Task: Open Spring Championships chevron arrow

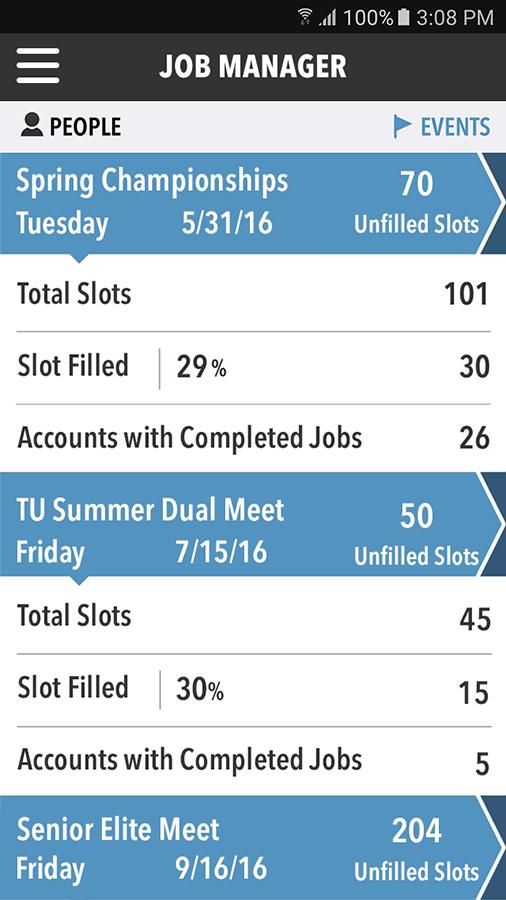Action: point(492,203)
